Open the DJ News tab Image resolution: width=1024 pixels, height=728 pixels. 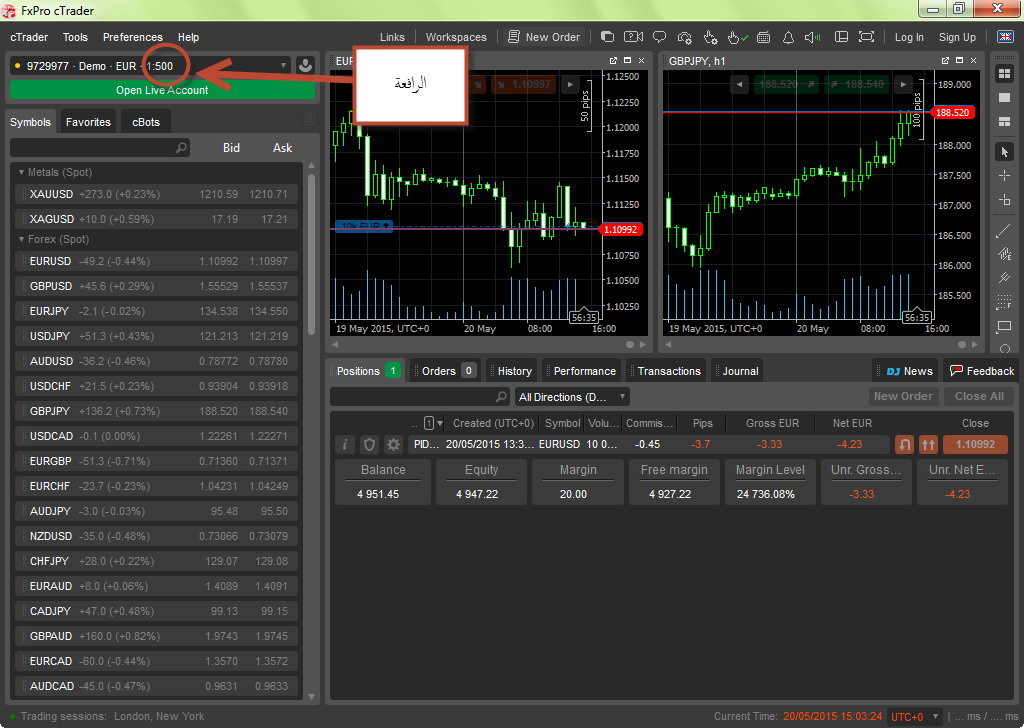tap(906, 371)
